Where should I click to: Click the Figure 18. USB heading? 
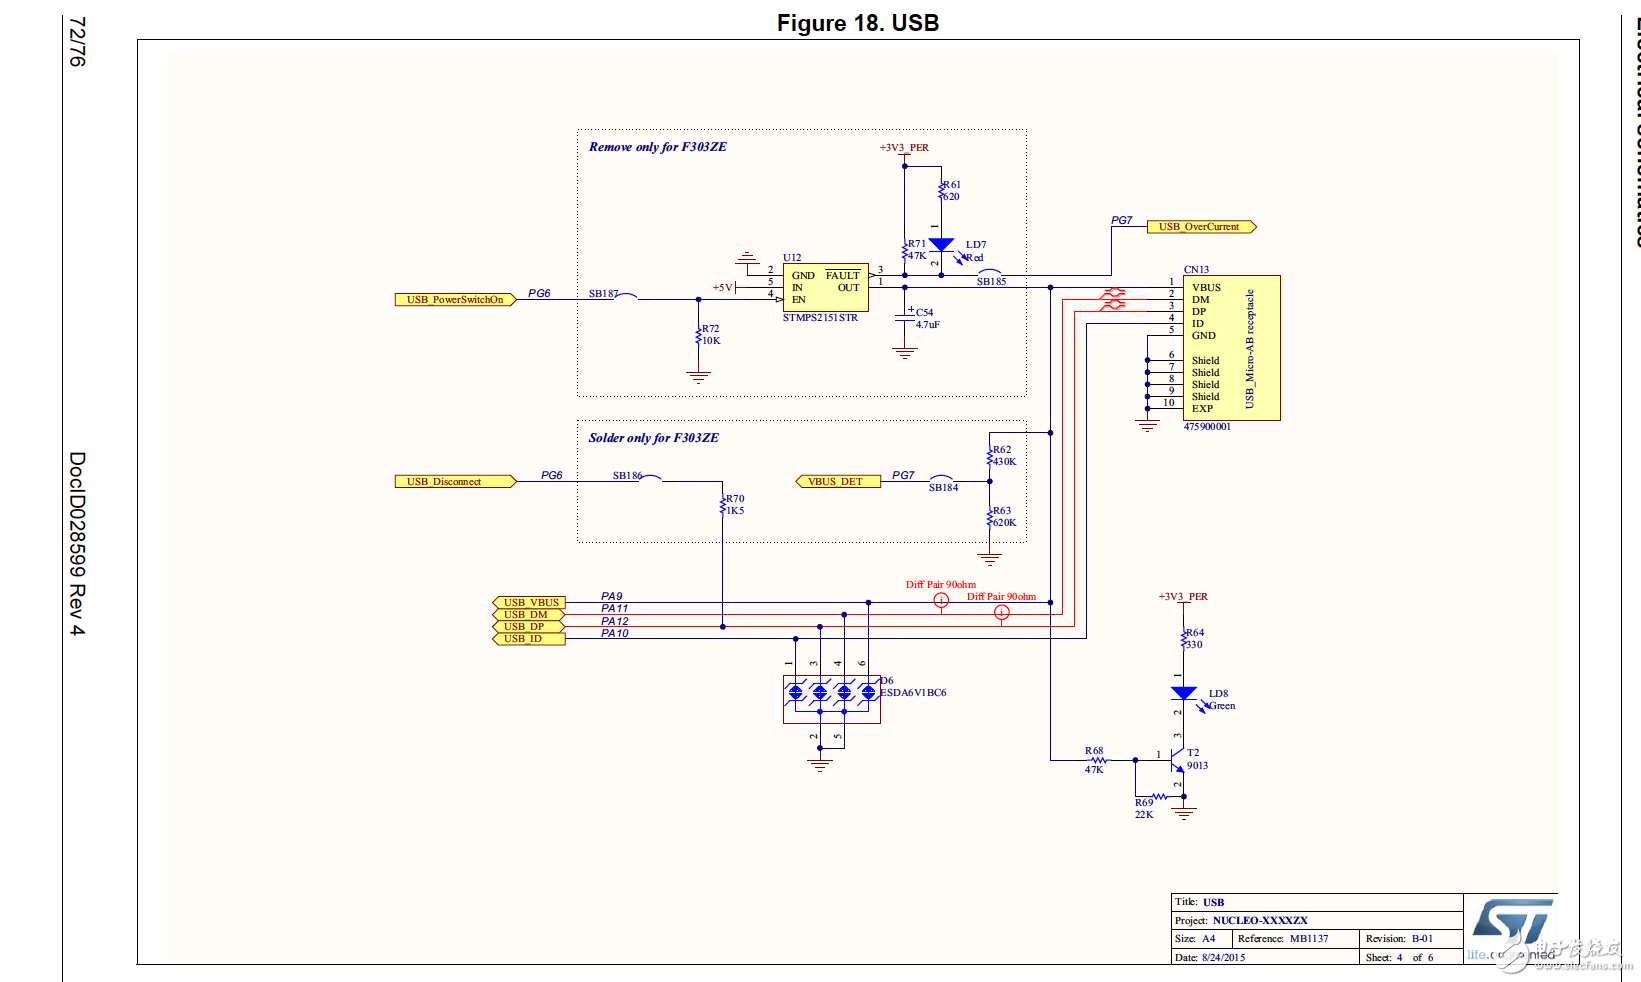point(858,23)
